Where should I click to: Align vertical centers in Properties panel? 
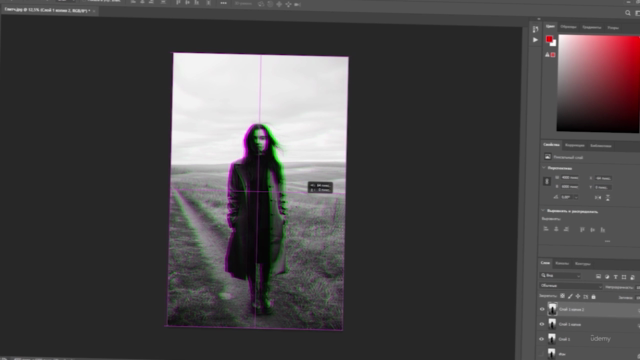pos(593,230)
